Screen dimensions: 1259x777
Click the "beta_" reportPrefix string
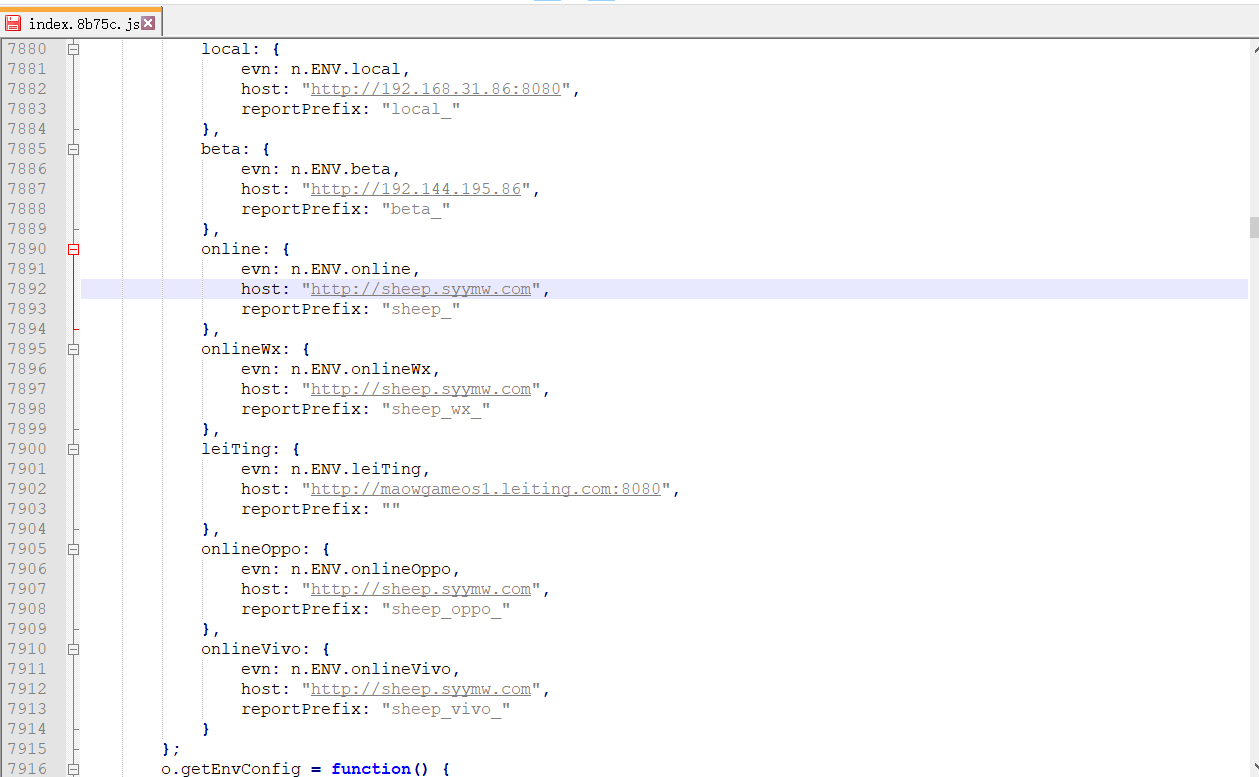pyautogui.click(x=416, y=209)
